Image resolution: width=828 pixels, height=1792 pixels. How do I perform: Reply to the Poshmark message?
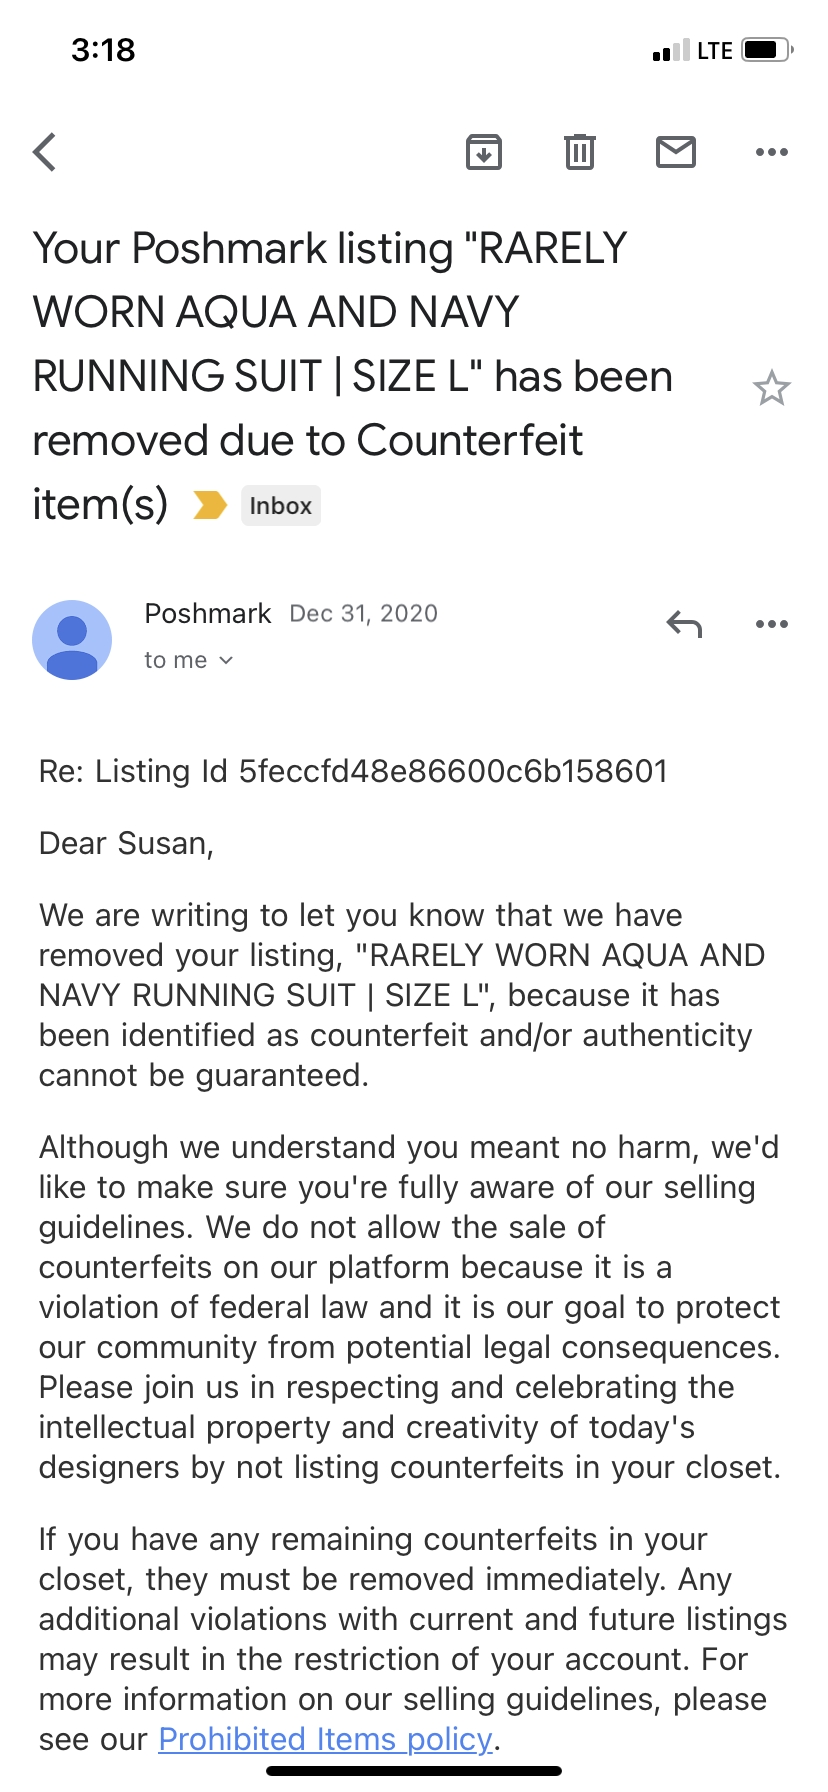684,623
